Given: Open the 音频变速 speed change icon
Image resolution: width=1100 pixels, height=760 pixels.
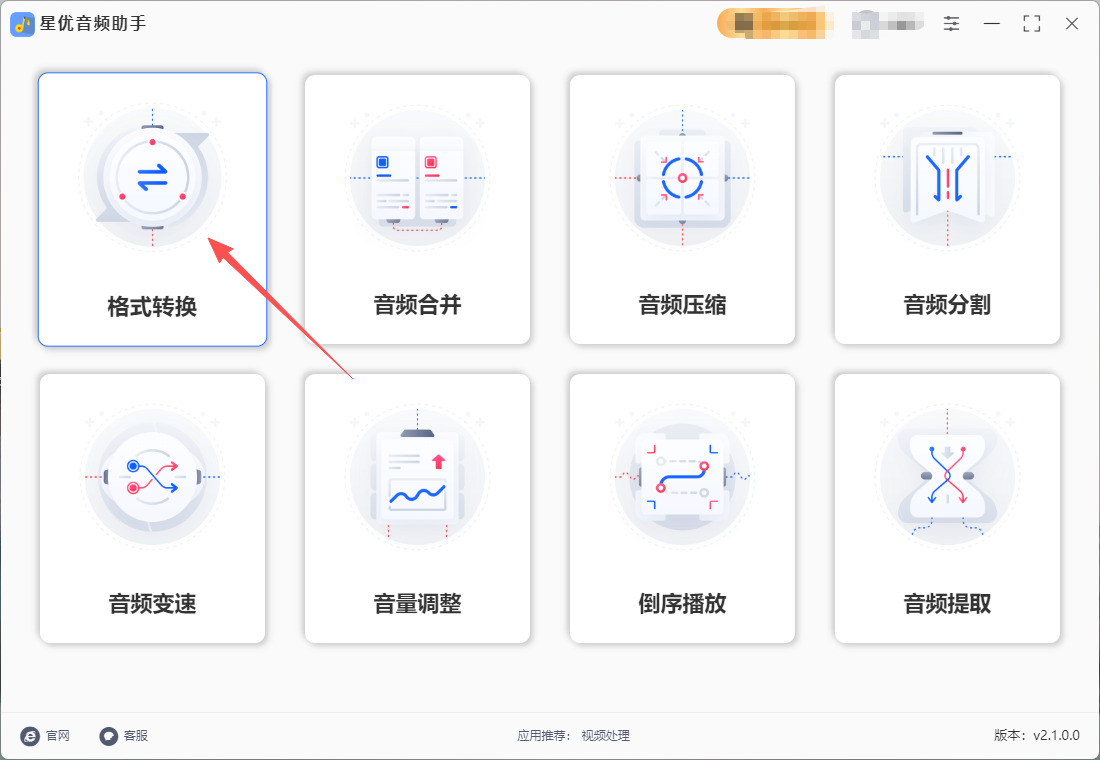Looking at the screenshot, I should click(152, 476).
